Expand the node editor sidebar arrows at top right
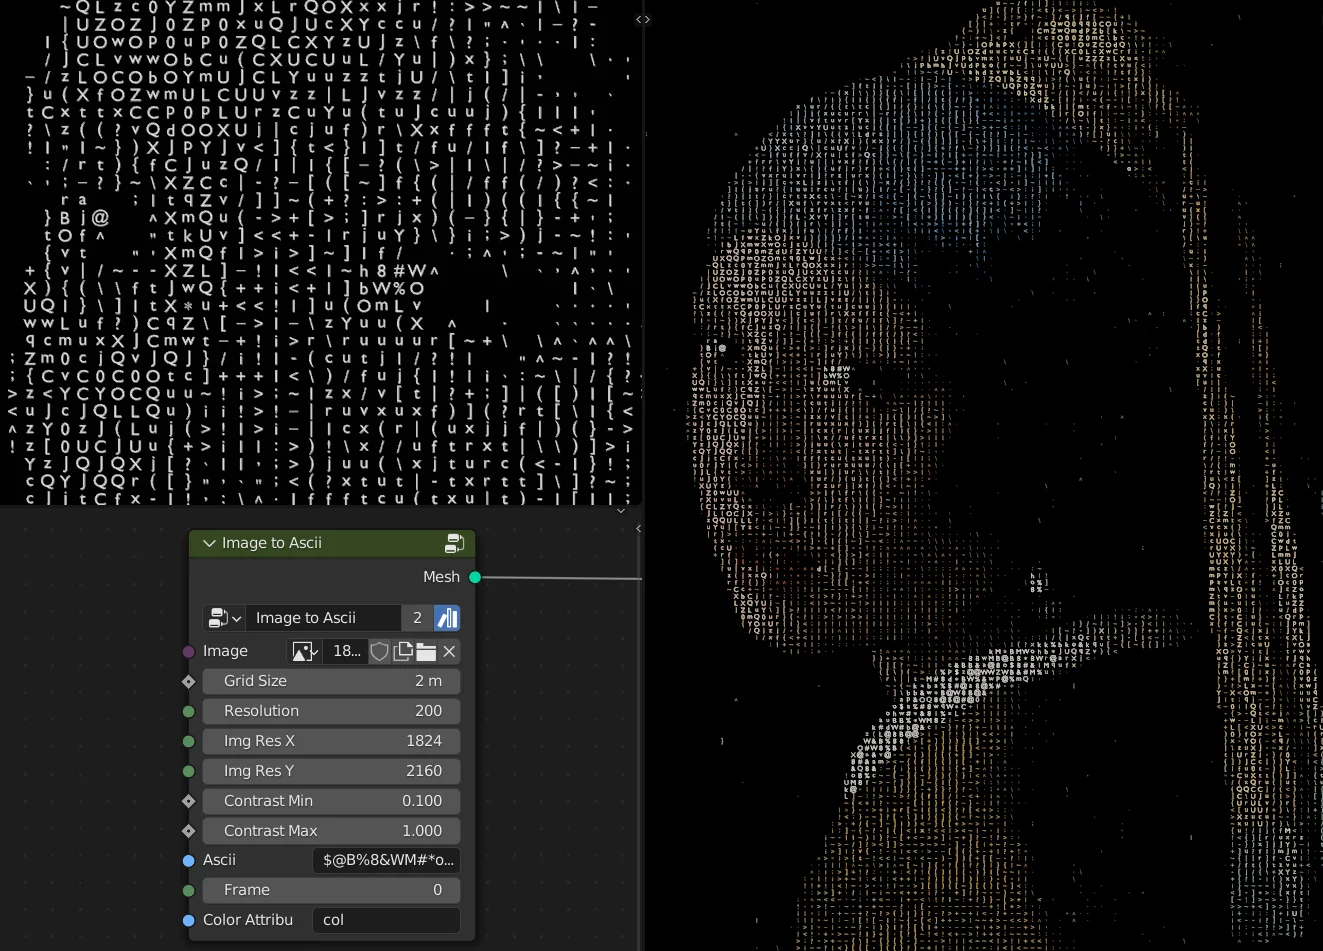Screen dimensions: 1323x951 (x=642, y=19)
